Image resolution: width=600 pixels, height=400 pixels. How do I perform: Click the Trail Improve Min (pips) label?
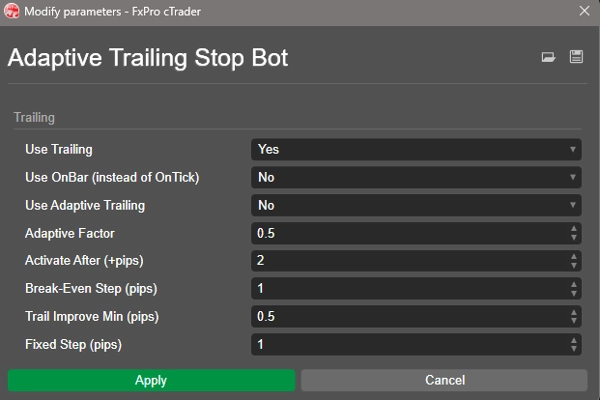point(92,317)
